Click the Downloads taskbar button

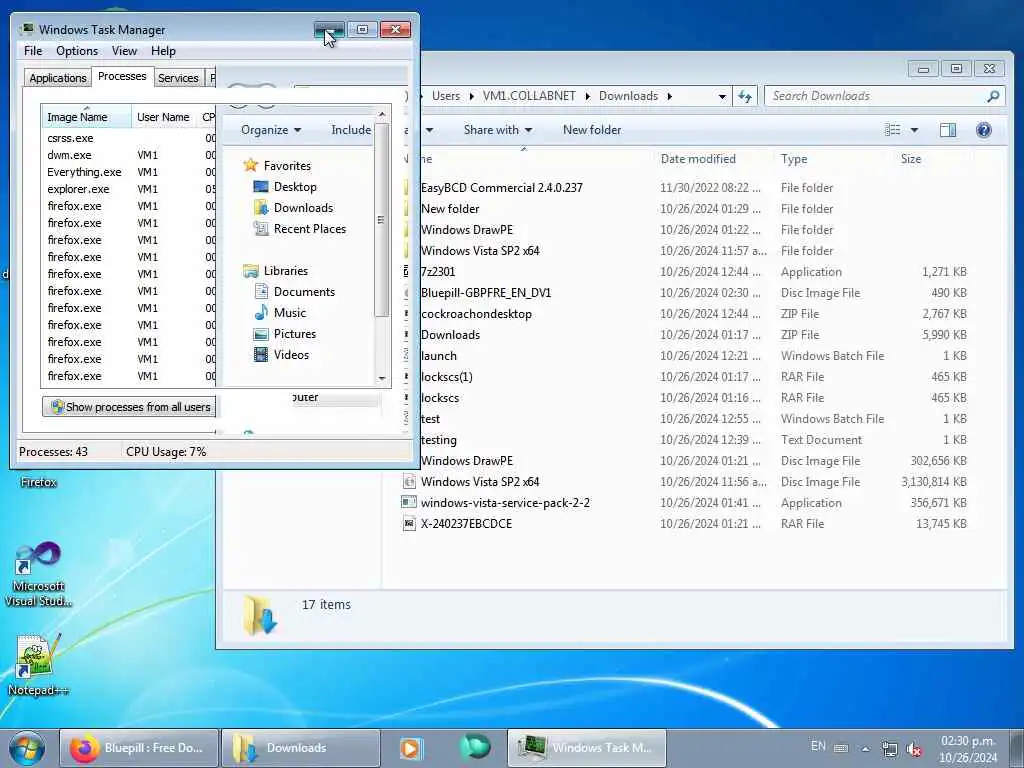(x=301, y=748)
